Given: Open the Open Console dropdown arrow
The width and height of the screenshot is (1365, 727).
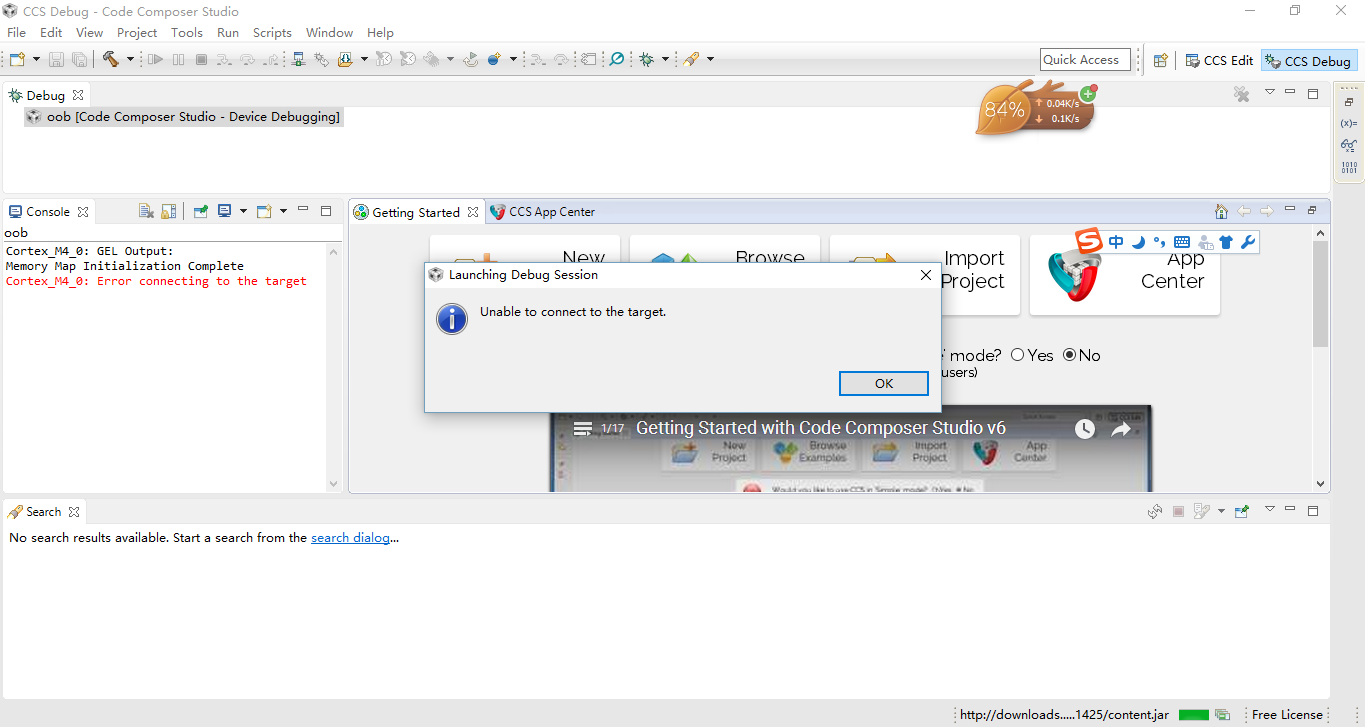Looking at the screenshot, I should (283, 211).
